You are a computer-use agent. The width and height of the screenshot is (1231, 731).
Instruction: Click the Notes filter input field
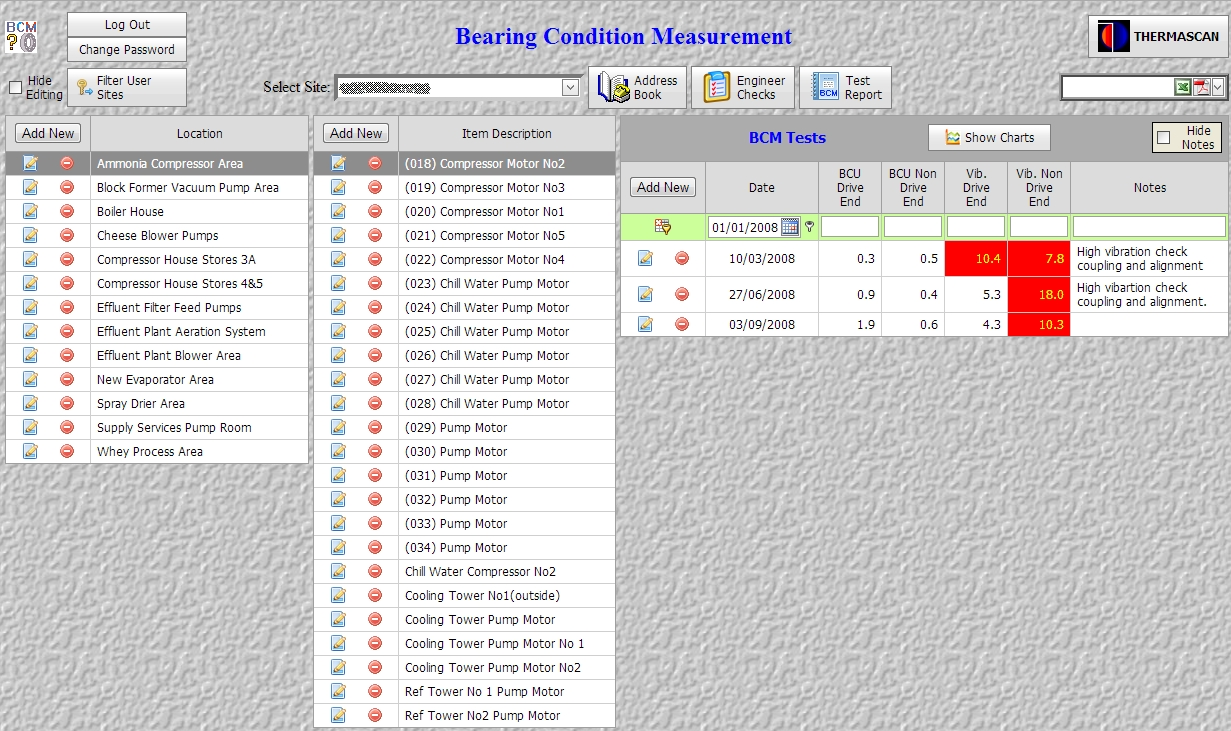pyautogui.click(x=1149, y=227)
